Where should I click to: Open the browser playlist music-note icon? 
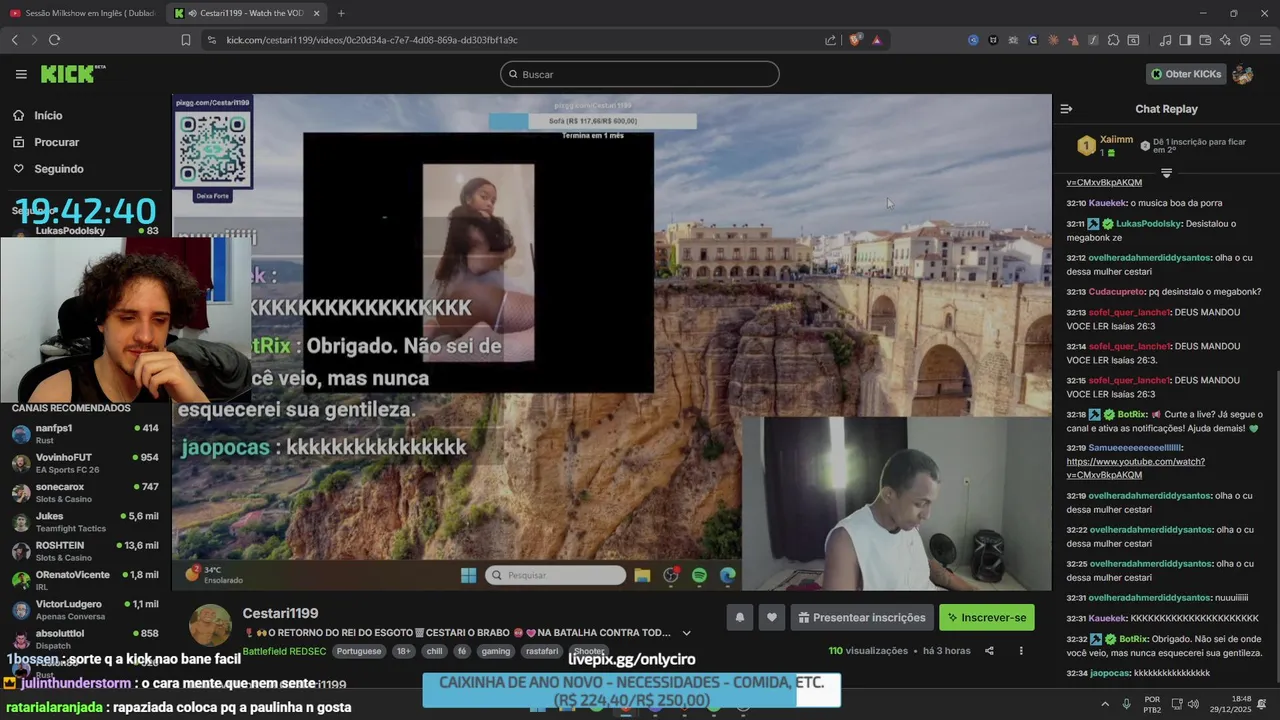pos(1165,40)
